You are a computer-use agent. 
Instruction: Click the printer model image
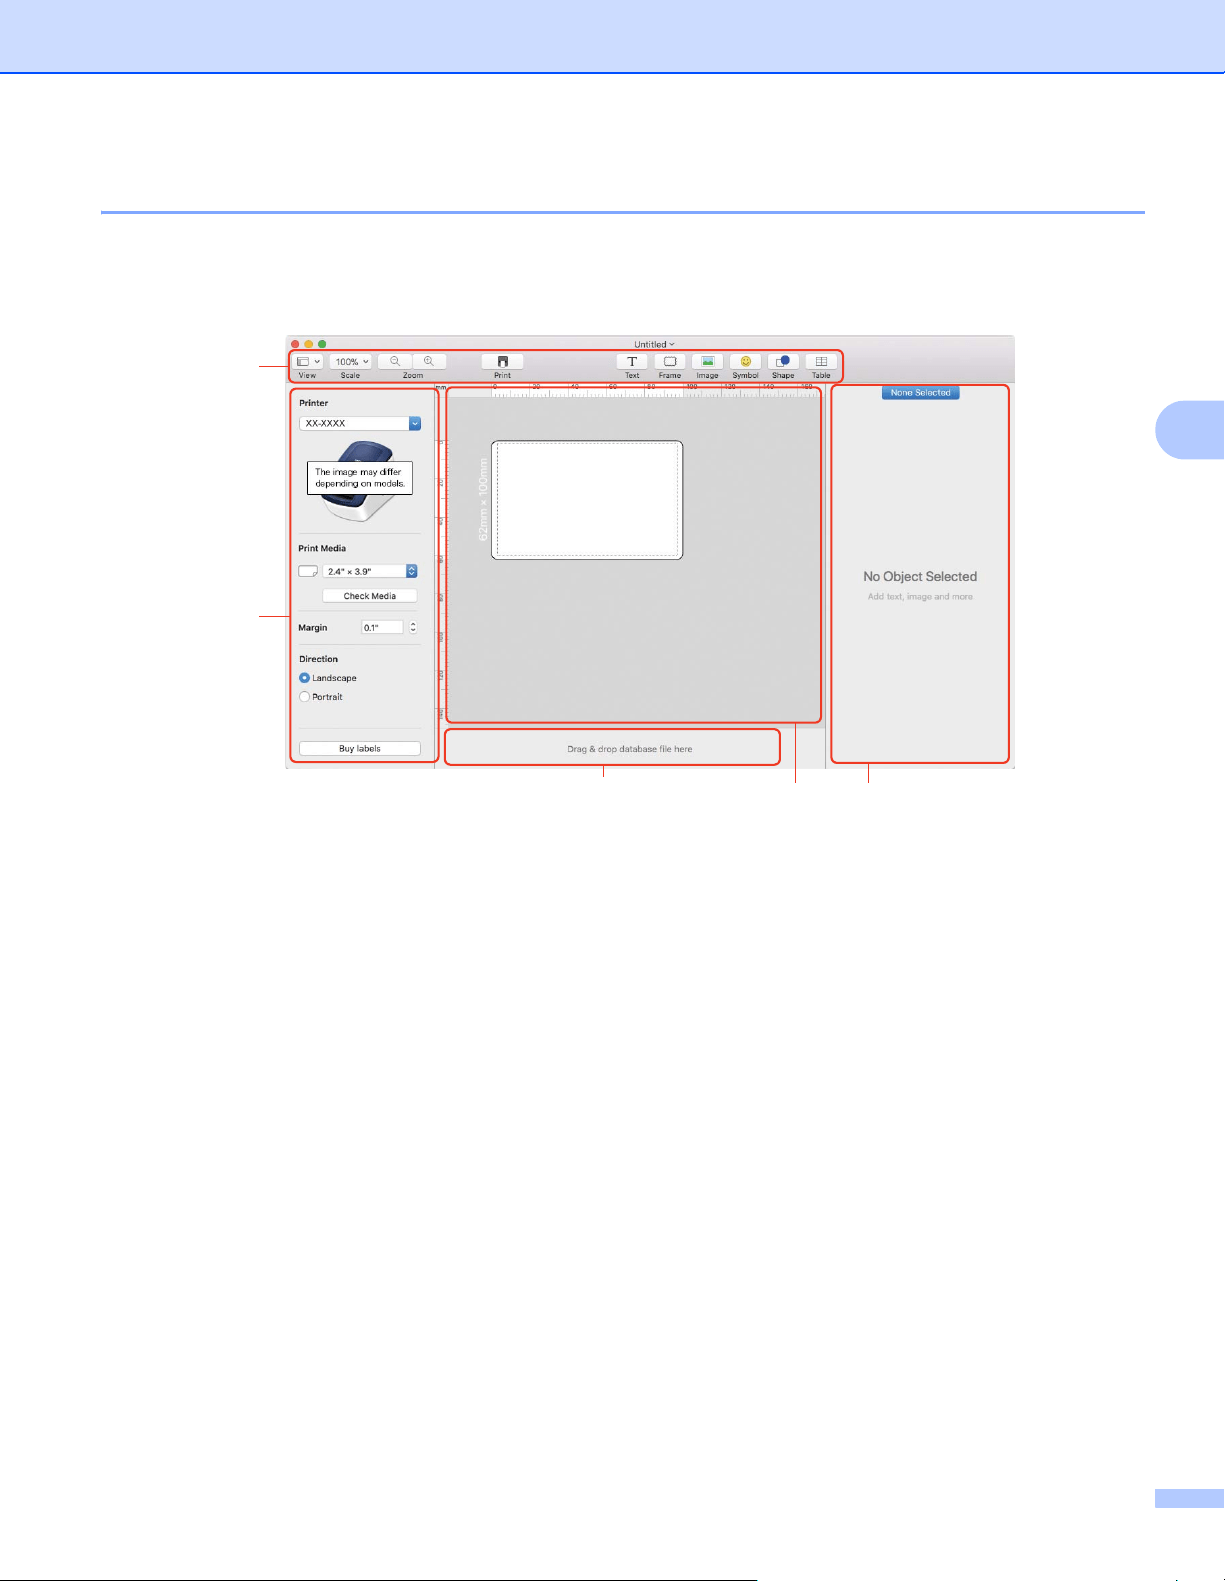[359, 480]
